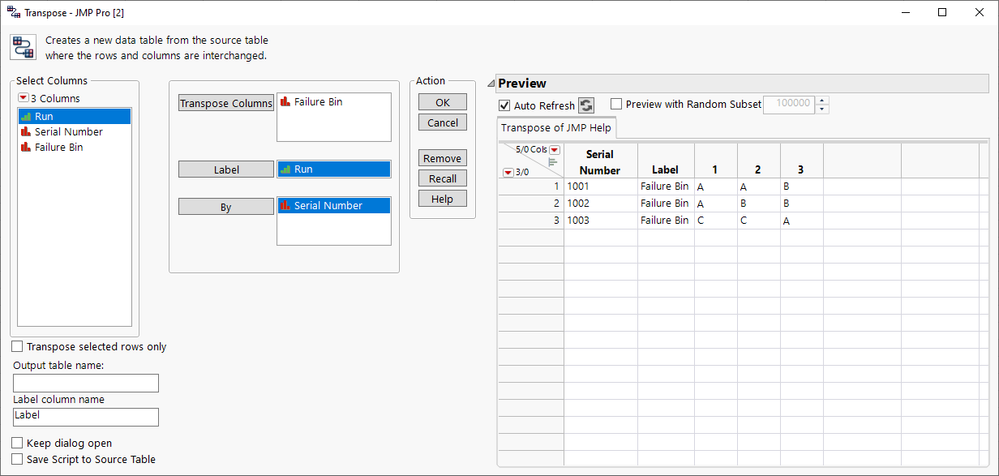Enable Preview with Random Subset
This screenshot has width=999, height=476.
[616, 104]
